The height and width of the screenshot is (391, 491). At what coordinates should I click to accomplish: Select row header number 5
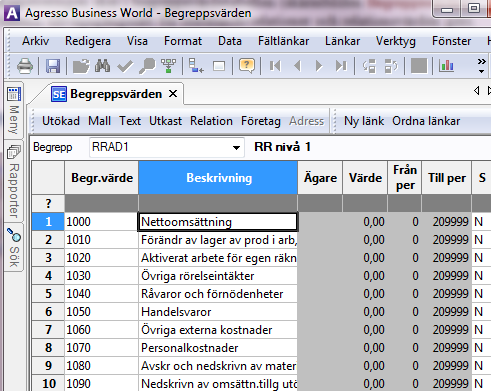point(48,294)
